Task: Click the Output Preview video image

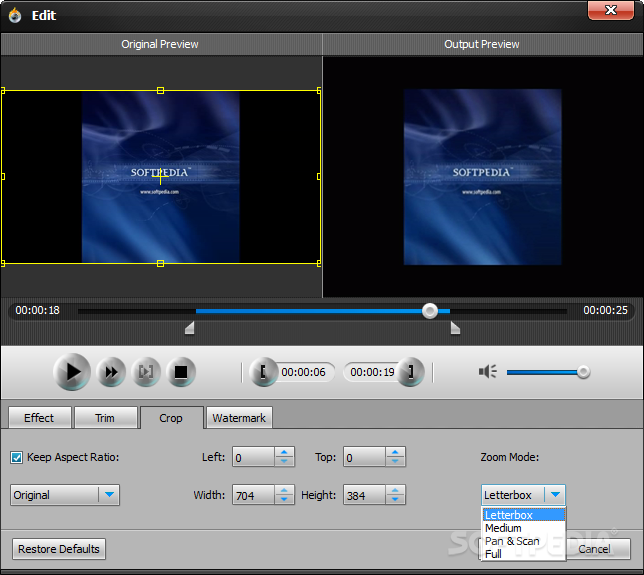Action: pyautogui.click(x=482, y=177)
